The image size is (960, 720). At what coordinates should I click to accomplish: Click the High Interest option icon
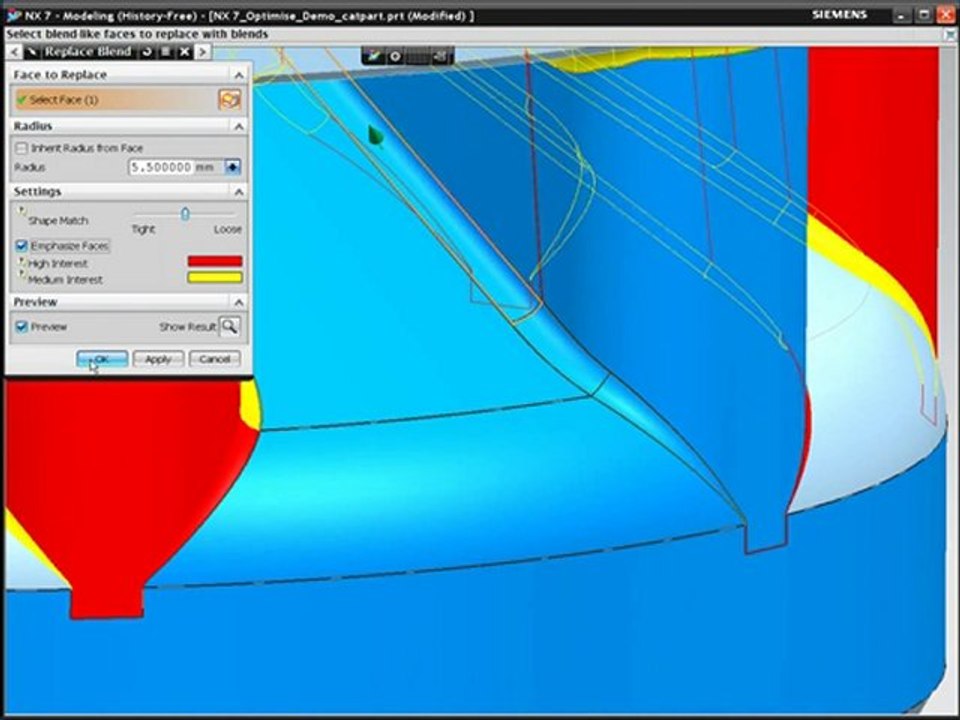point(22,261)
